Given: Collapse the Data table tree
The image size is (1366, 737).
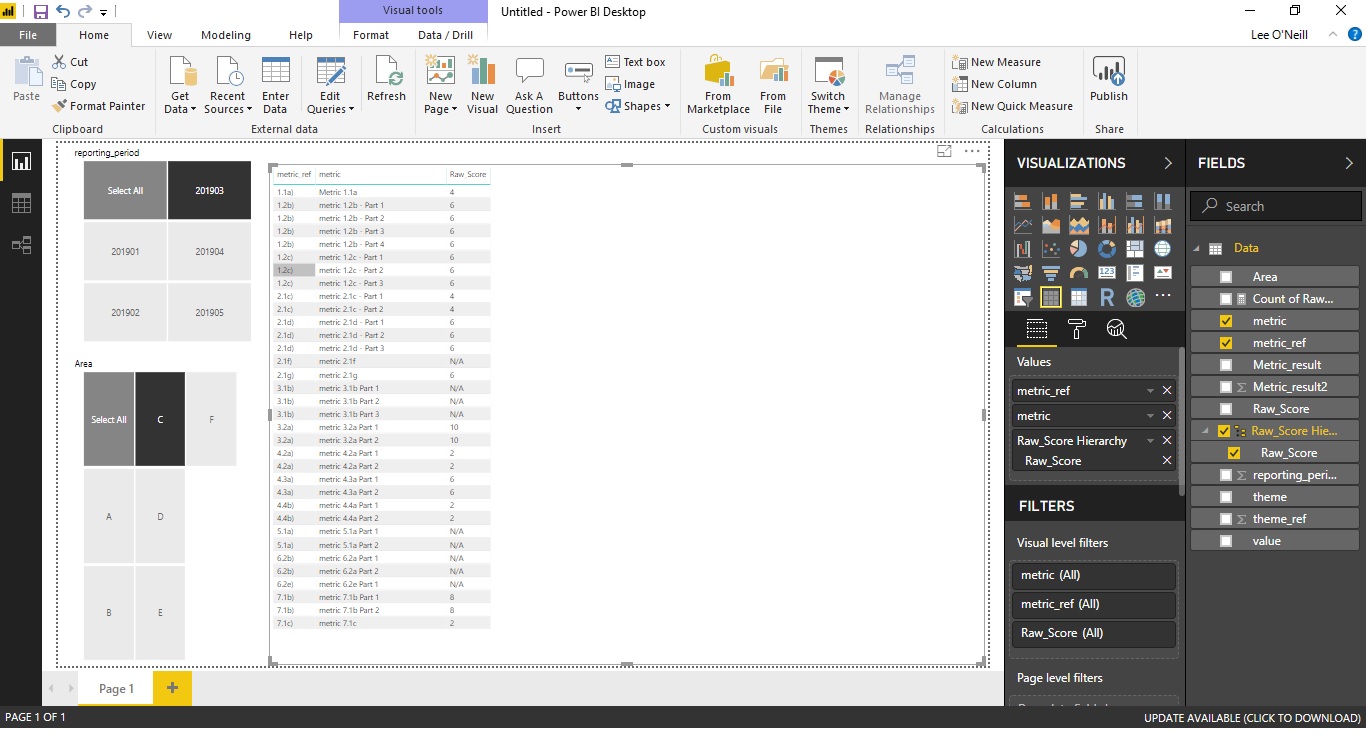Looking at the screenshot, I should [x=1197, y=248].
